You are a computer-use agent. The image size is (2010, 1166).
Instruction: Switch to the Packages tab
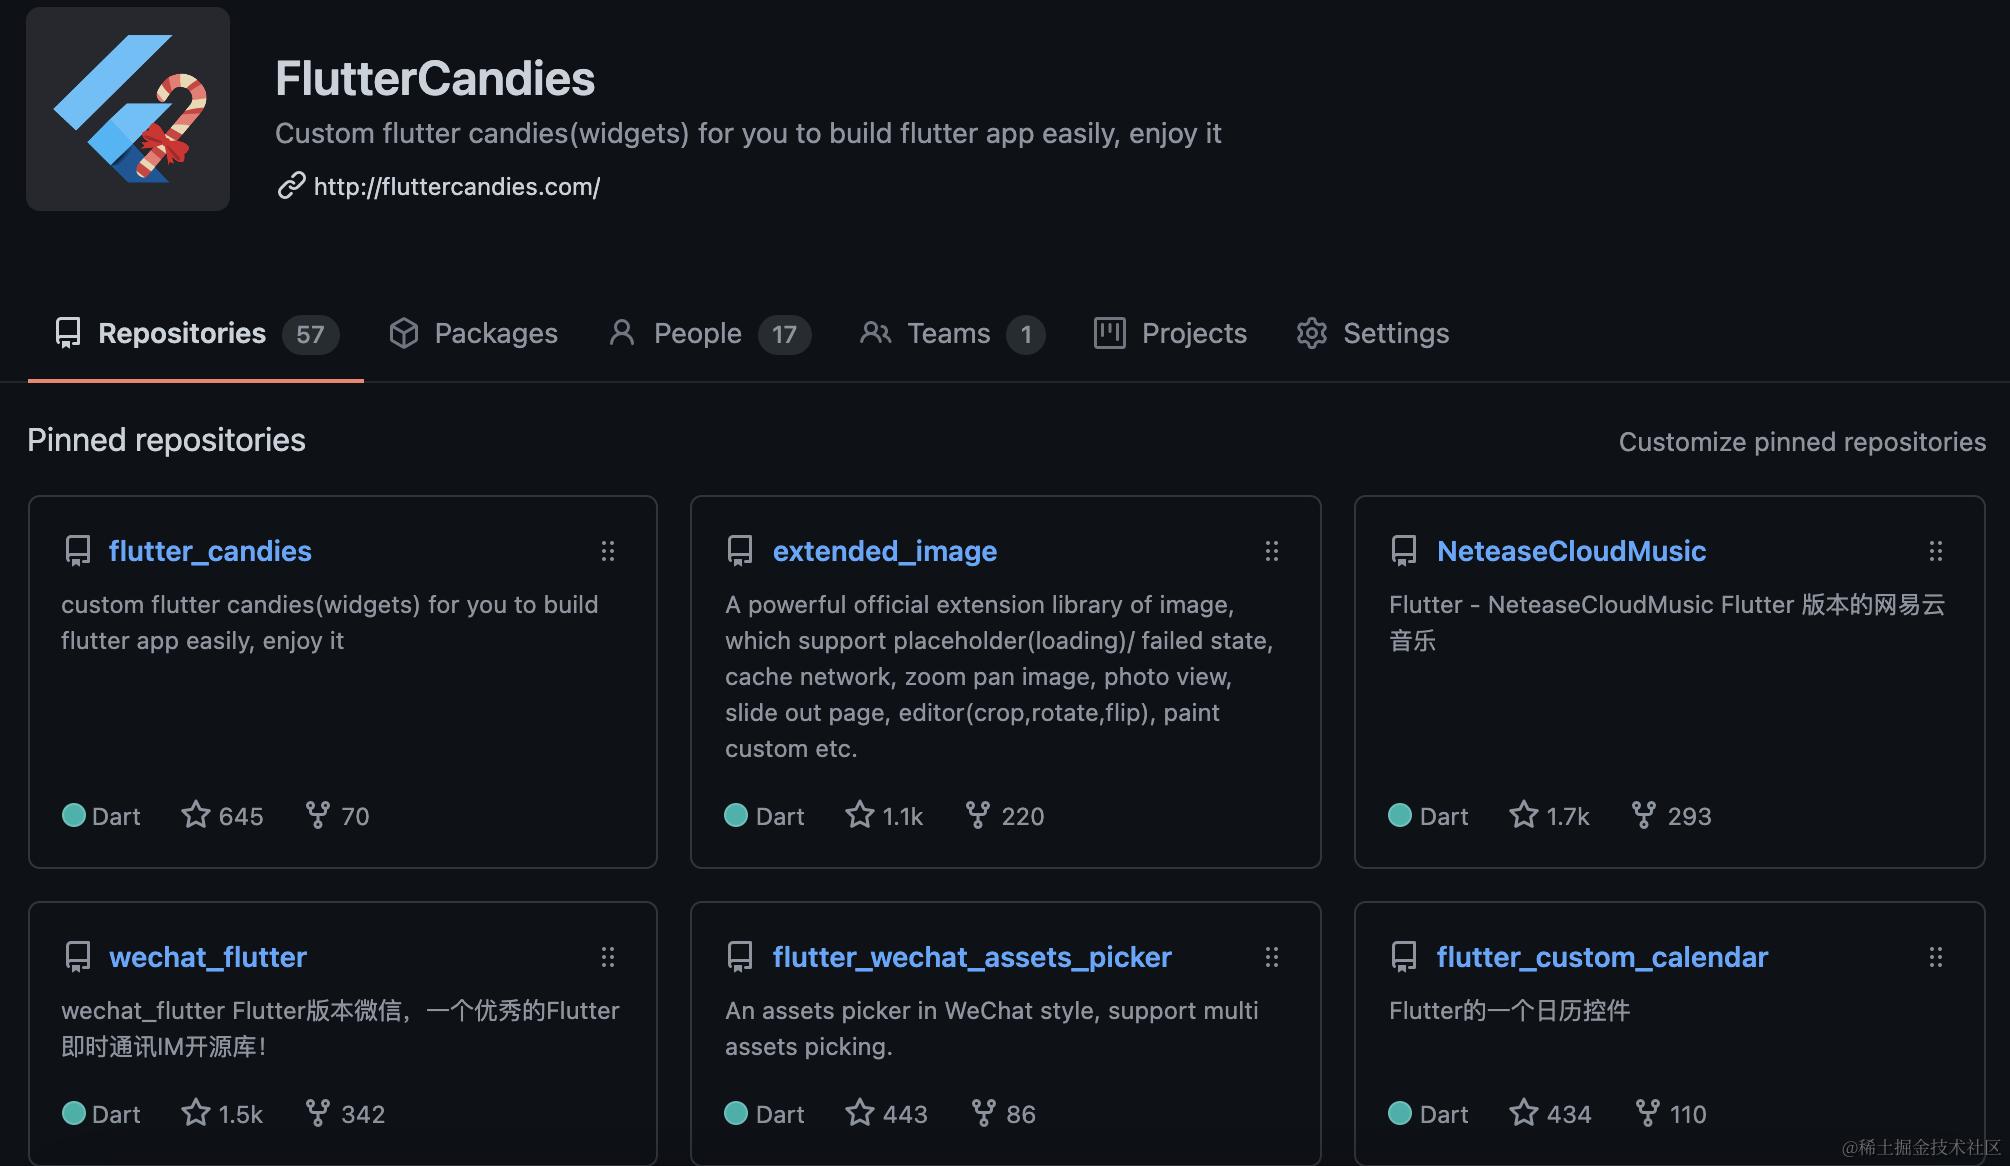point(473,333)
